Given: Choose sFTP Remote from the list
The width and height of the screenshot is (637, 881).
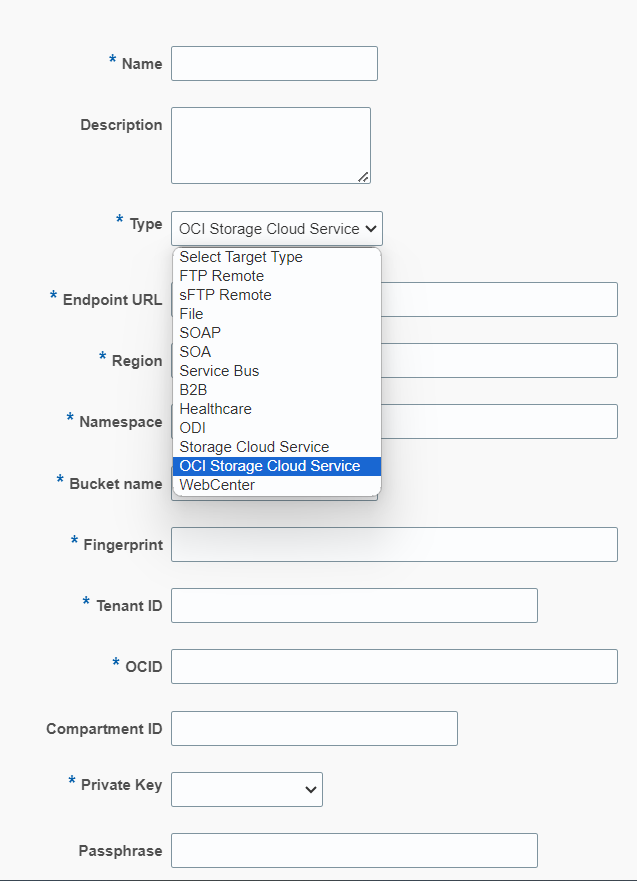Looking at the screenshot, I should pyautogui.click(x=225, y=295).
